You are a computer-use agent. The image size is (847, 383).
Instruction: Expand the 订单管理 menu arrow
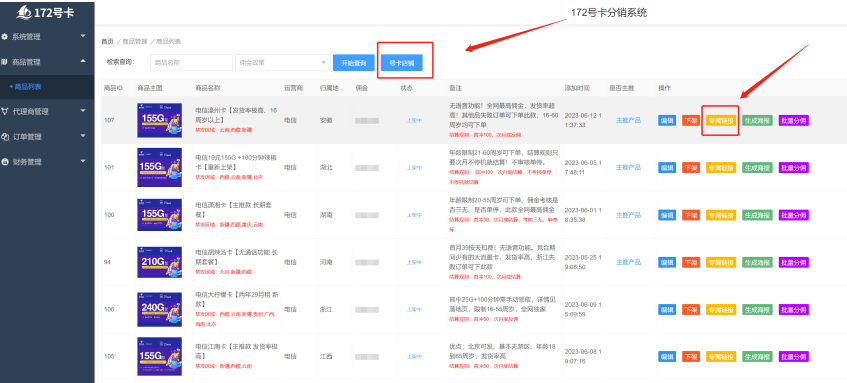tap(83, 136)
